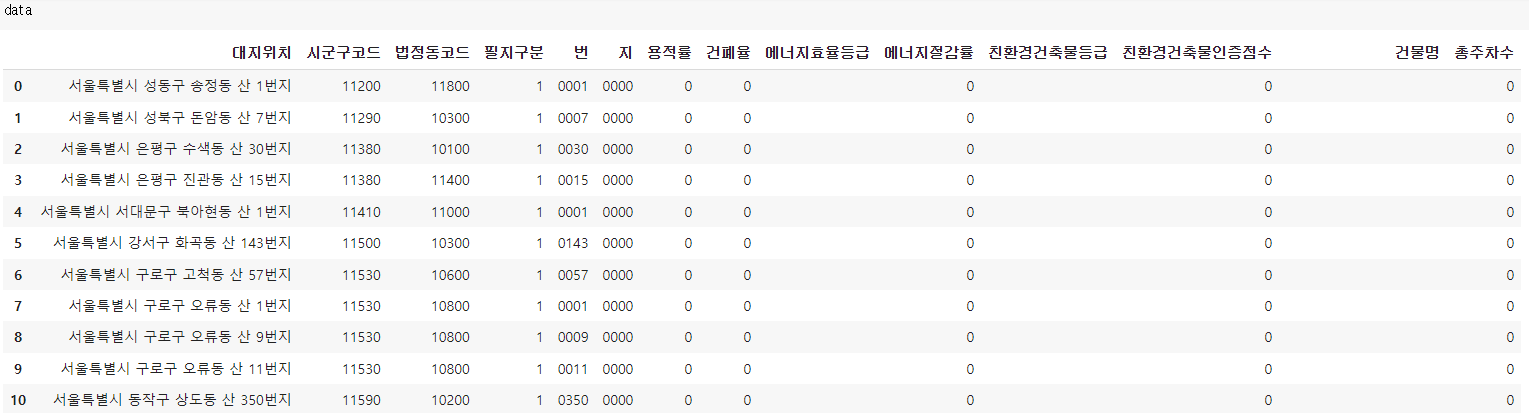Click the 총주차수 column header
This screenshot has width=1529, height=413.
[x=1484, y=52]
